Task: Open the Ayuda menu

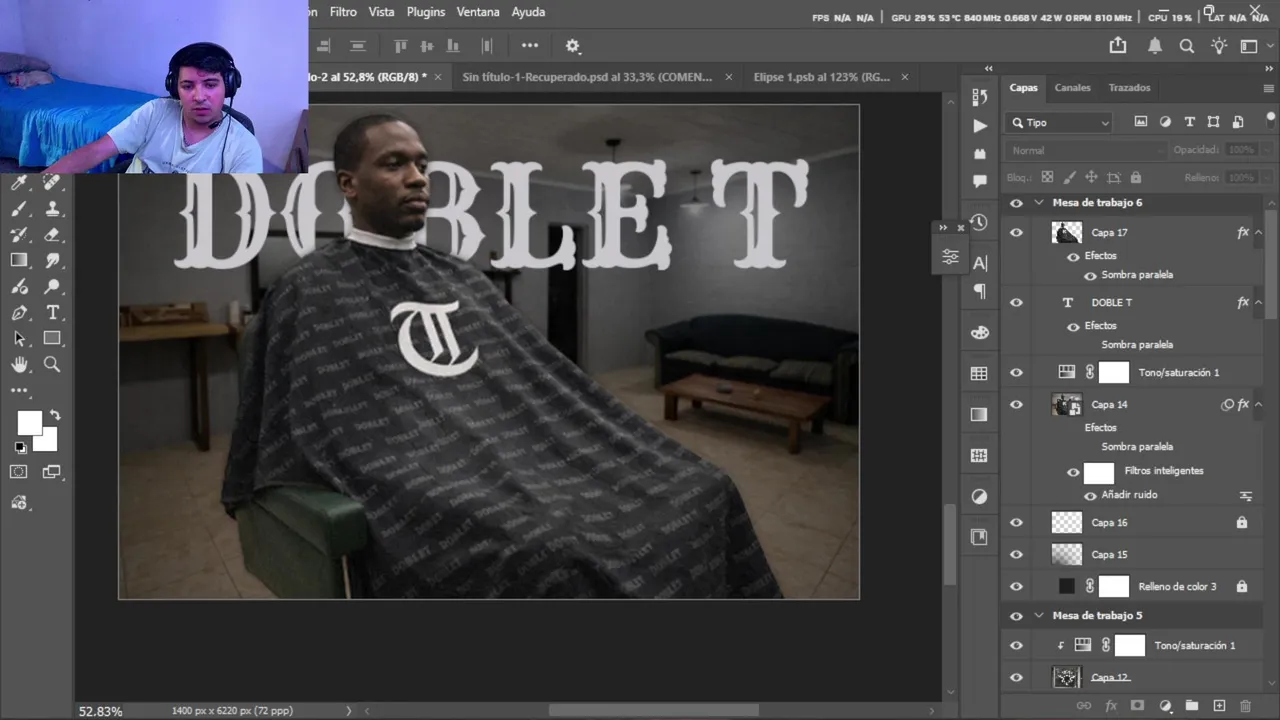Action: click(528, 12)
